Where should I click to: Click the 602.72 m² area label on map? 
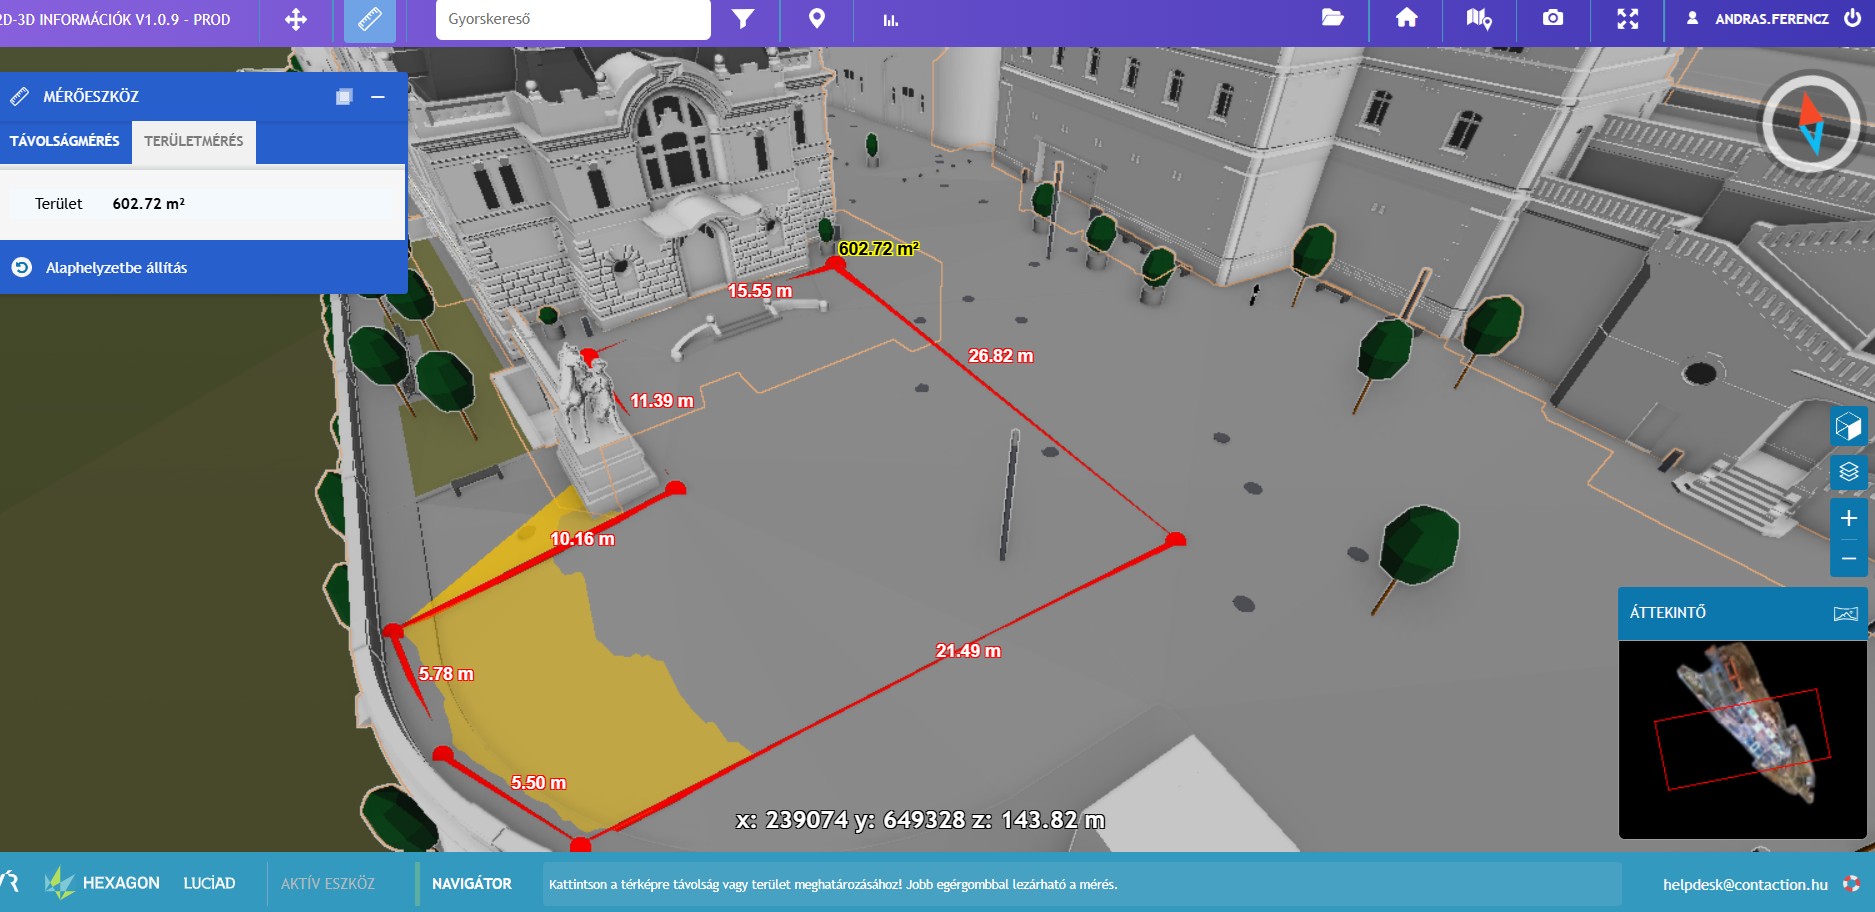coord(878,248)
